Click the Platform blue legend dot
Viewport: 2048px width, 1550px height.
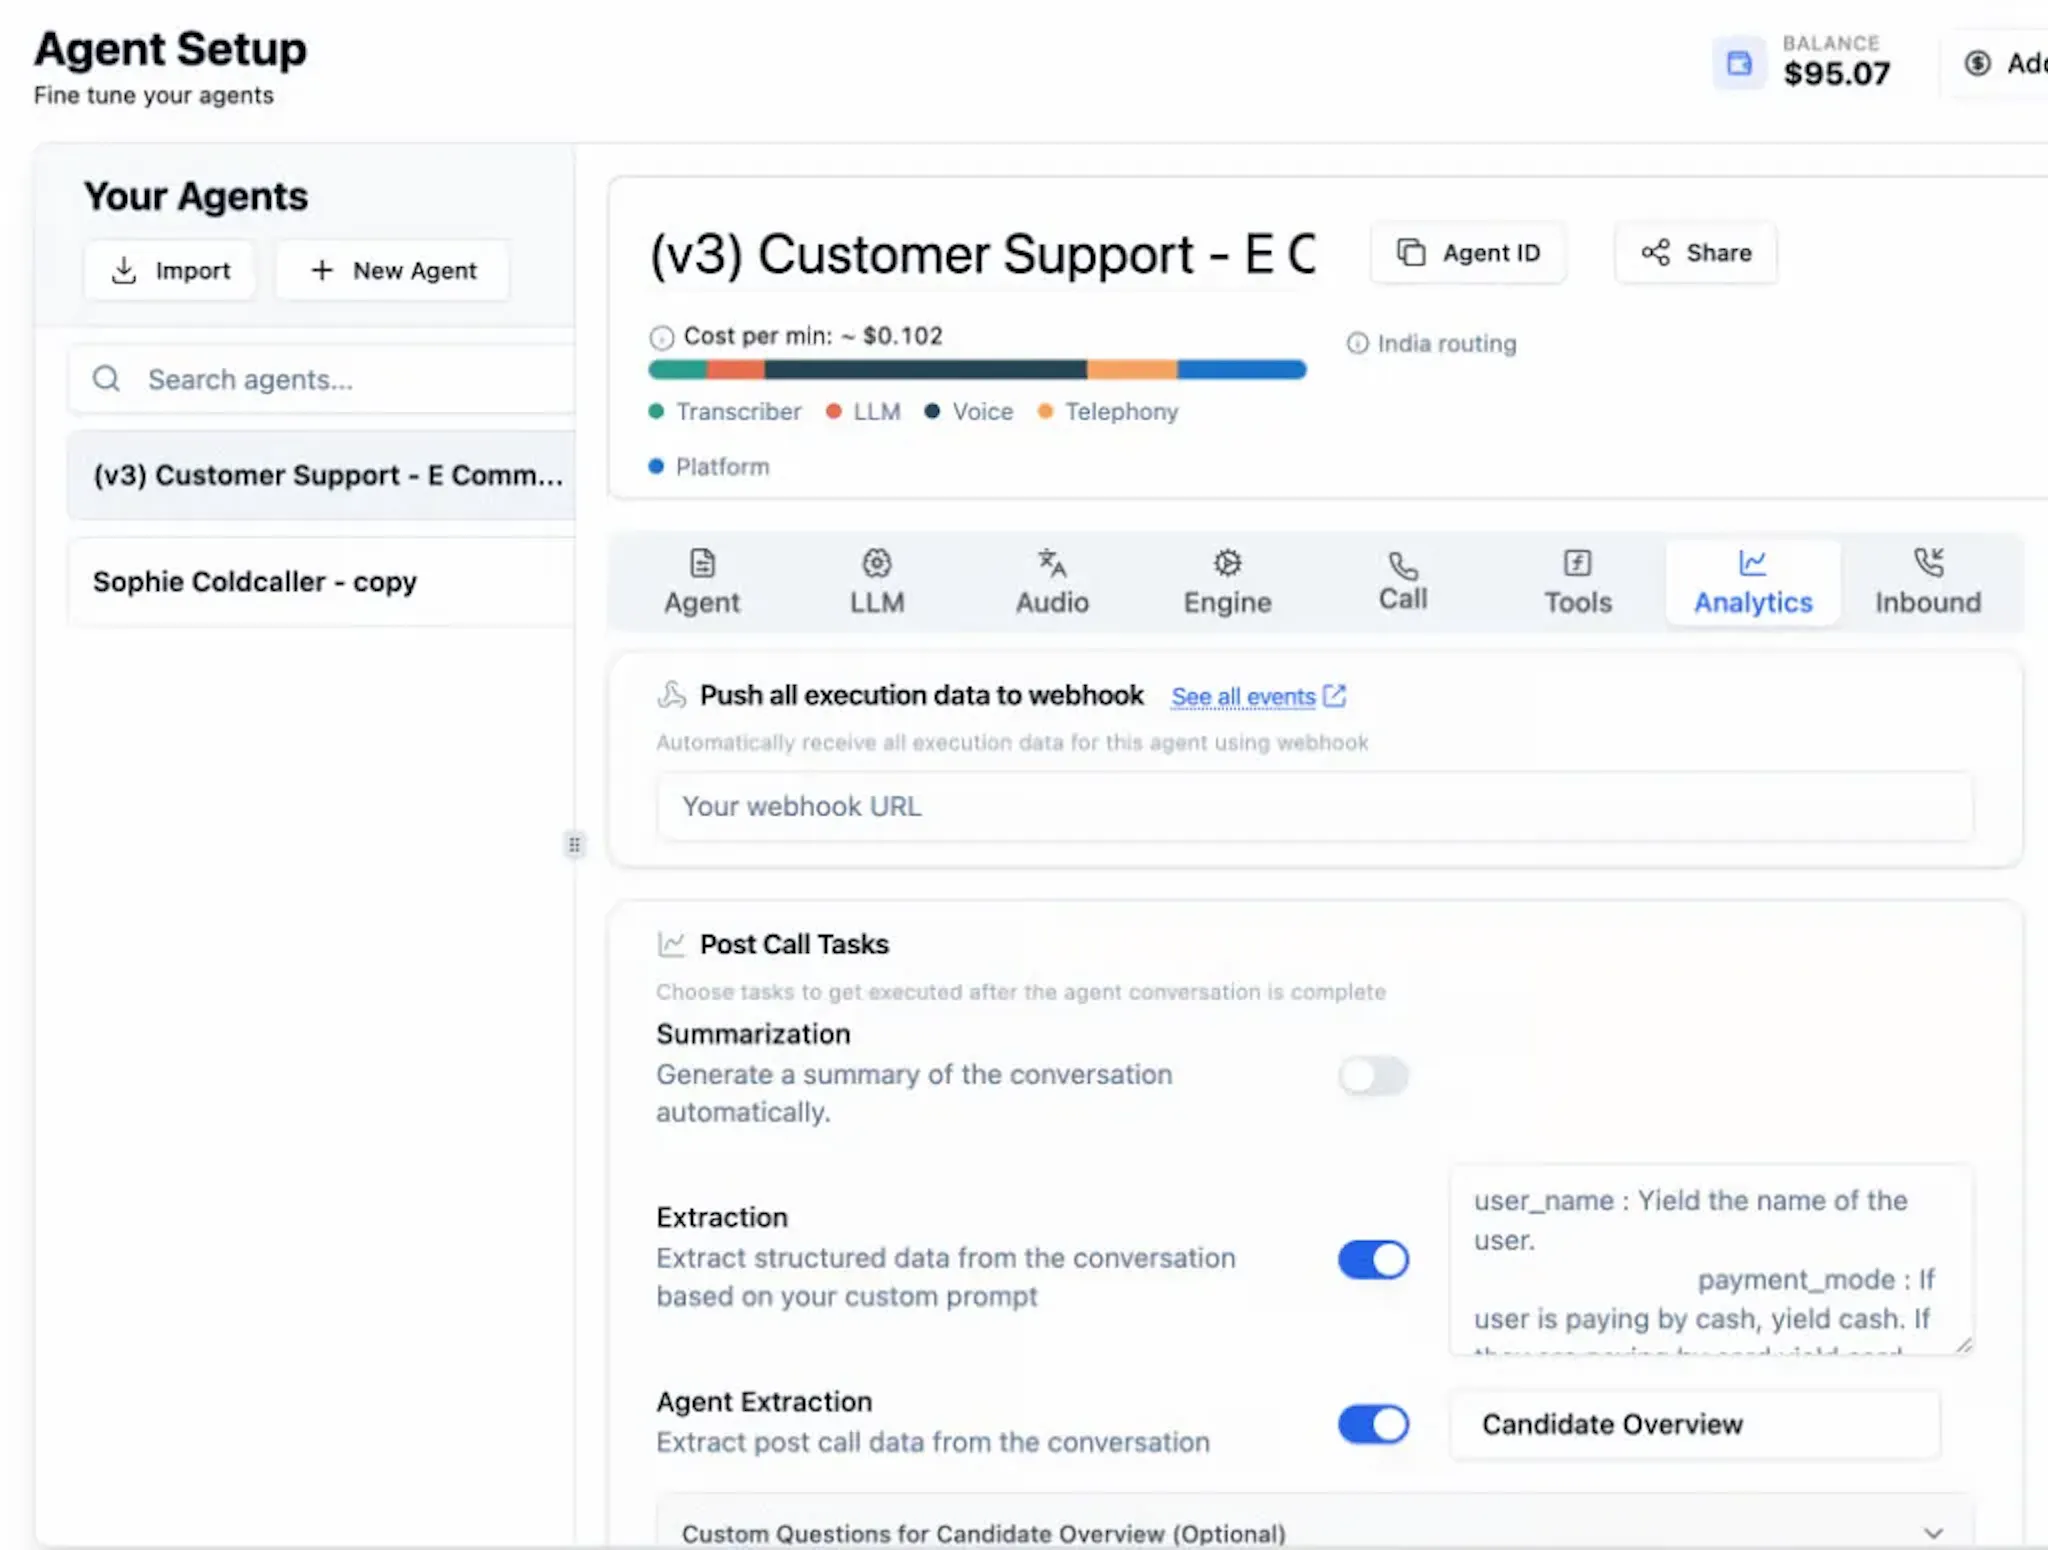click(656, 466)
